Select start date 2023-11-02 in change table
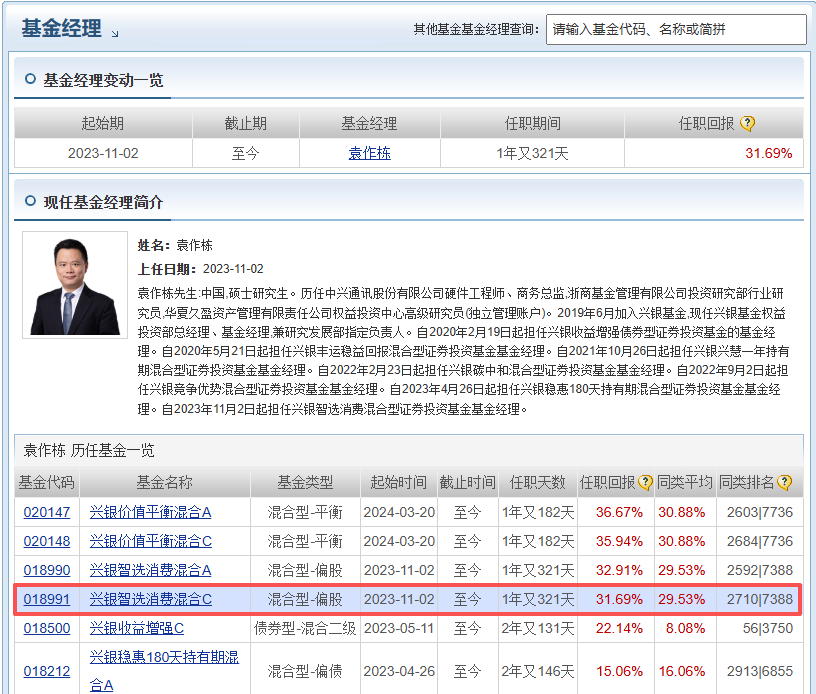816x694 pixels. [x=103, y=153]
